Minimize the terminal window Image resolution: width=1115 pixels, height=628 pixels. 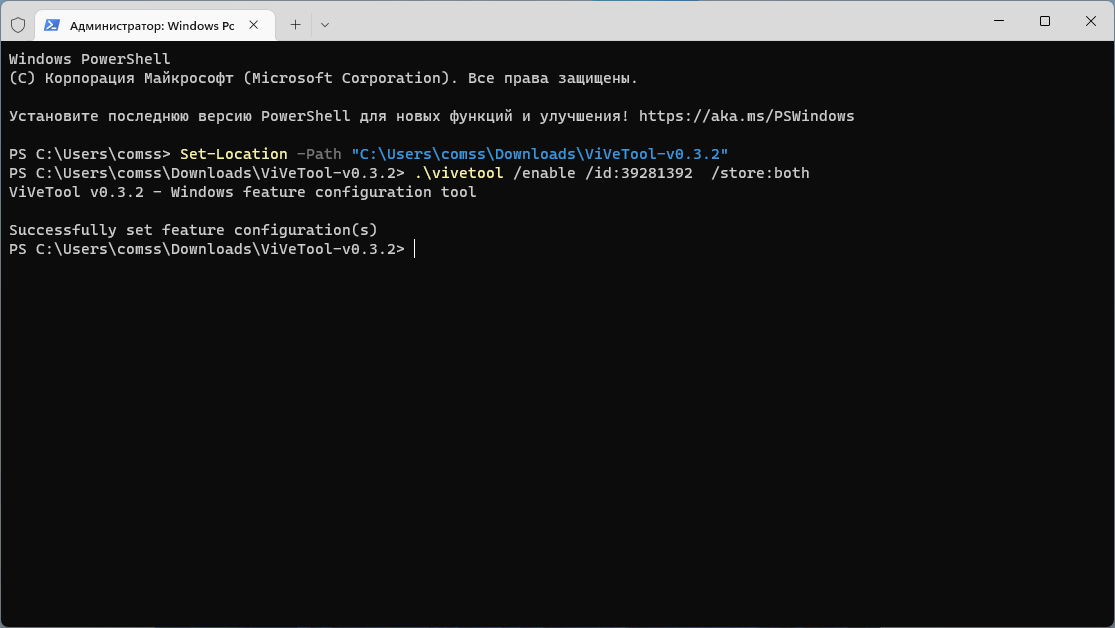(x=998, y=21)
